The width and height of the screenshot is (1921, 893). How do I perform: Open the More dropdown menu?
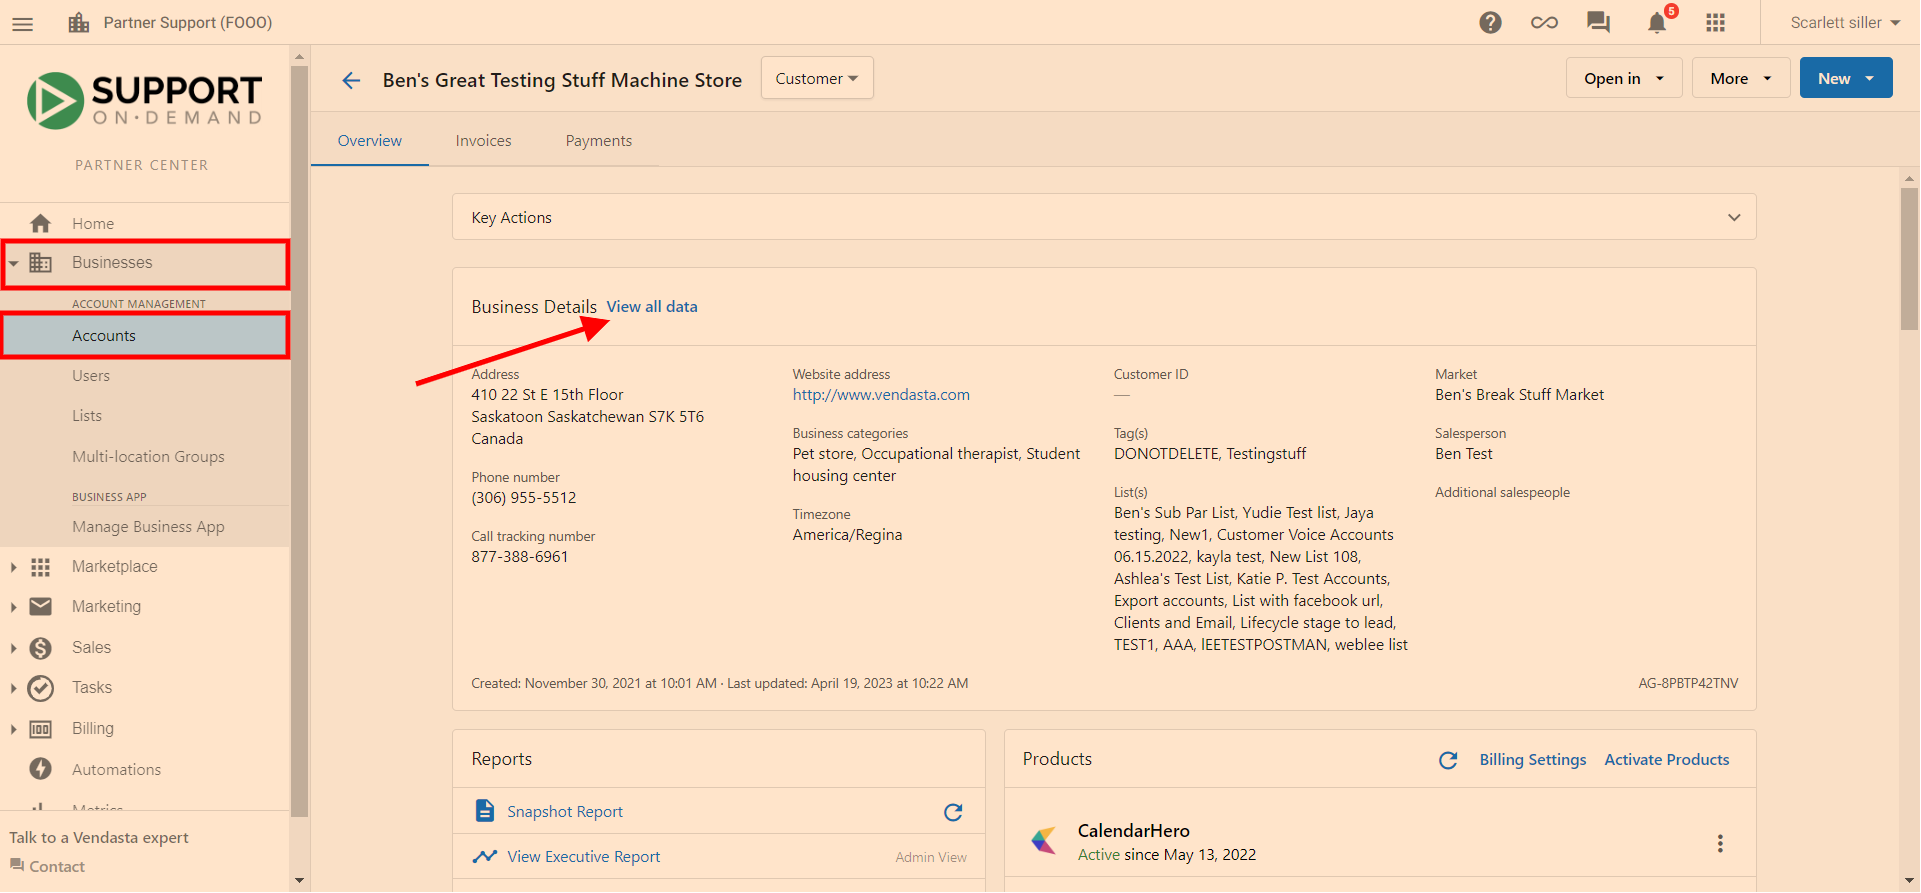tap(1741, 78)
